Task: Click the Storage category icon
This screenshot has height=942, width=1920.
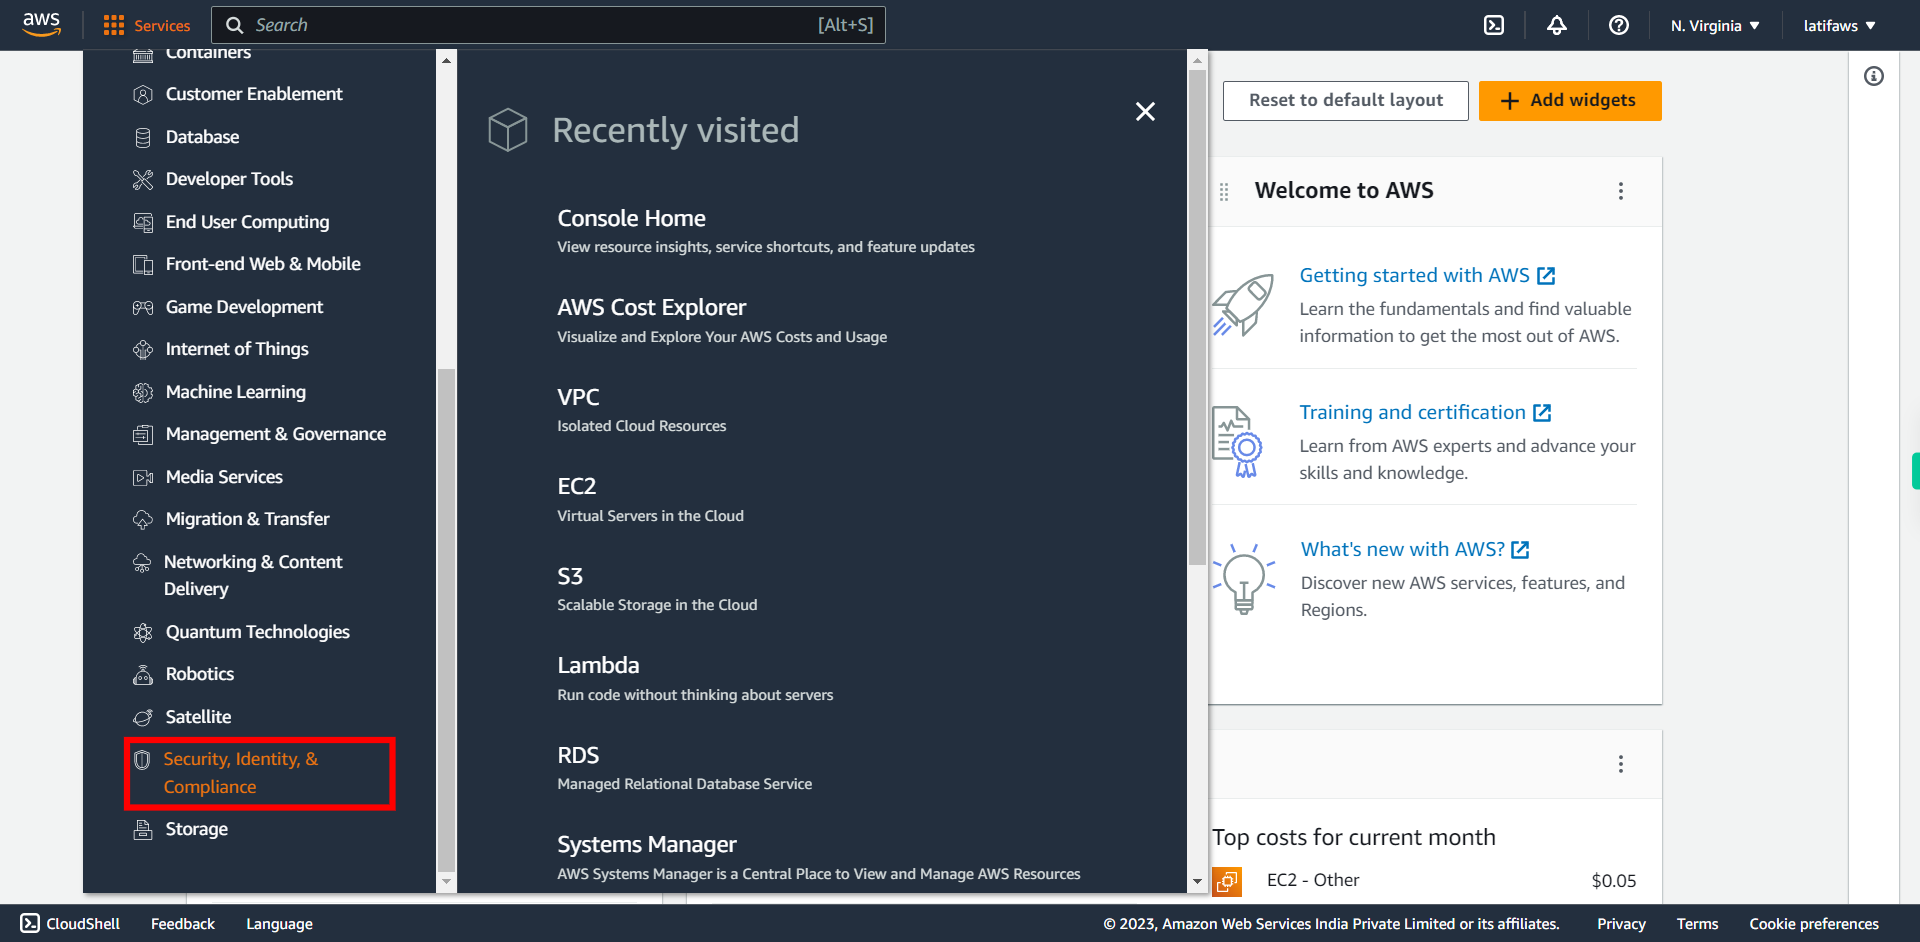Action: tap(143, 829)
